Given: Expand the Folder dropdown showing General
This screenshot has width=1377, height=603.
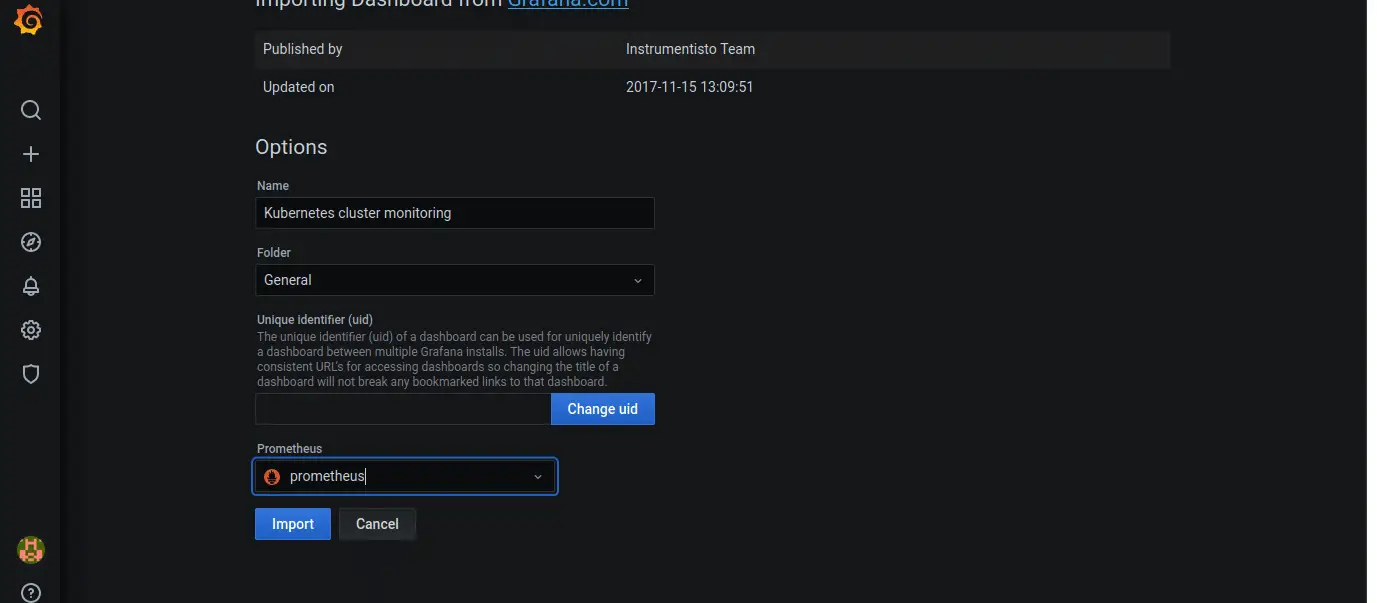Looking at the screenshot, I should [453, 280].
